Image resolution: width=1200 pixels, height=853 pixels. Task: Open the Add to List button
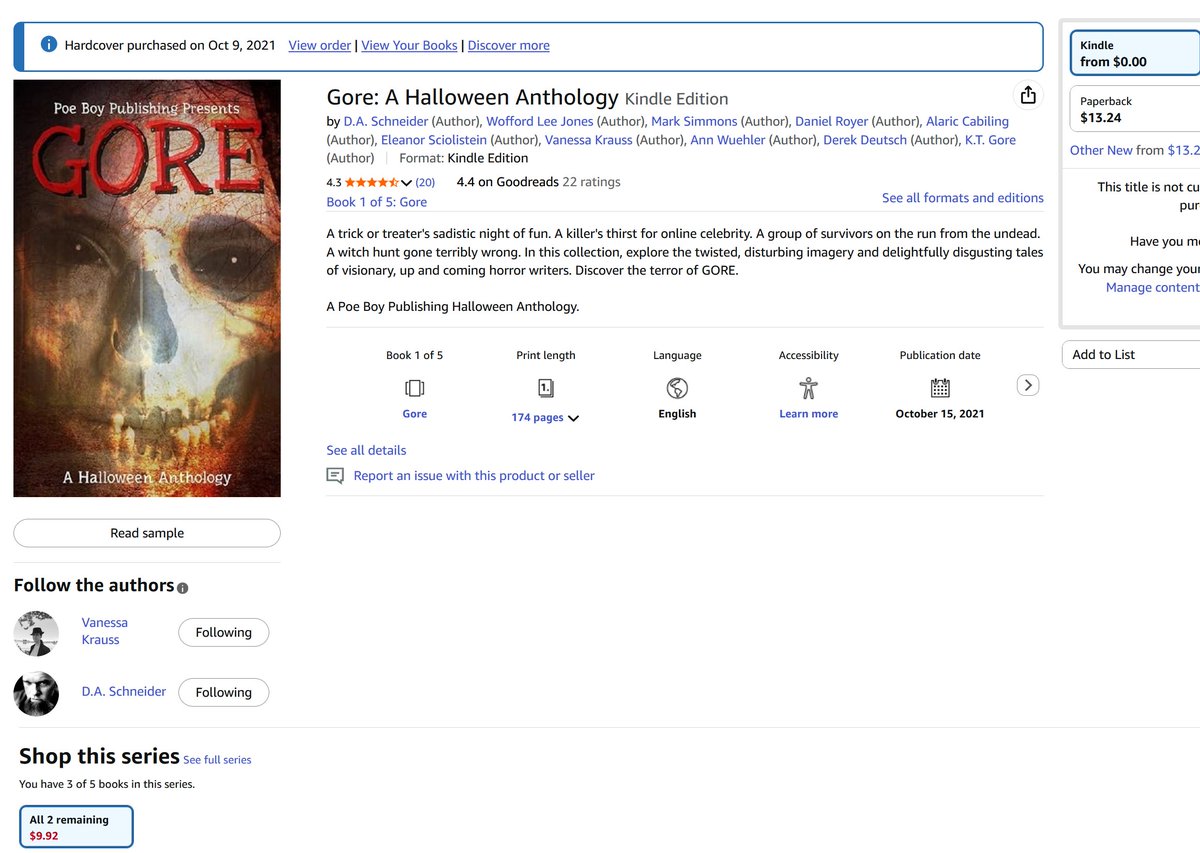tap(1131, 355)
